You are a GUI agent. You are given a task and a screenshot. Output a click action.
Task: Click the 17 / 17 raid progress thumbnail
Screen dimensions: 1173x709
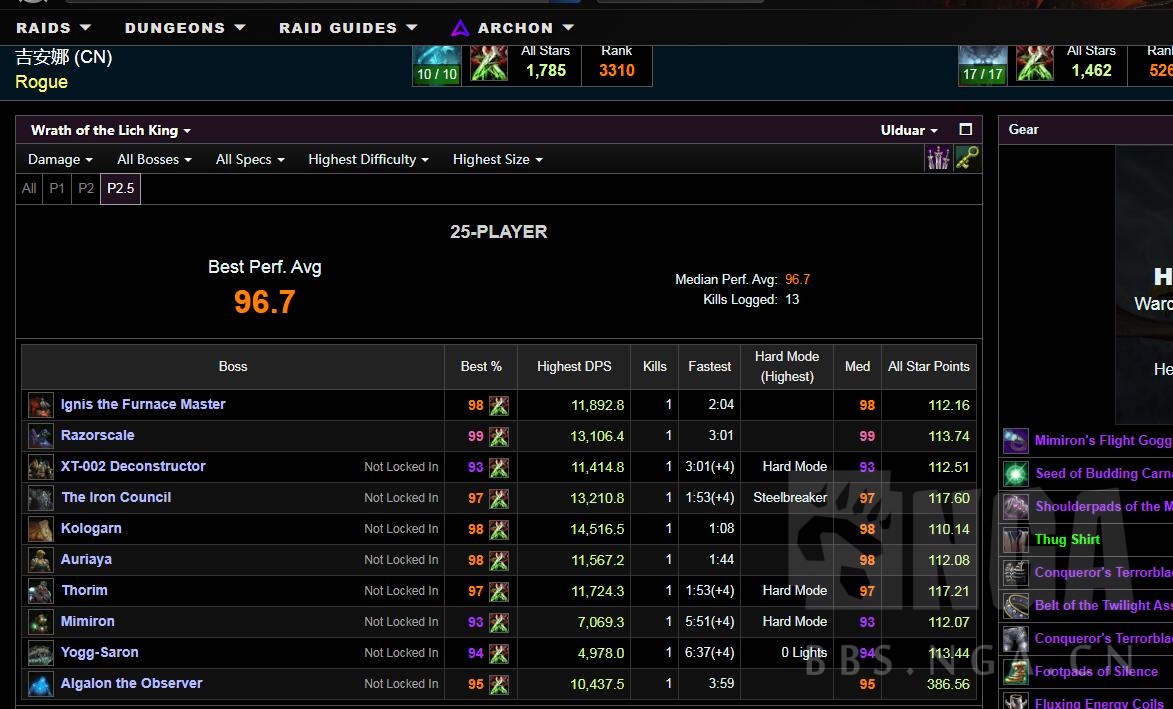[x=983, y=65]
